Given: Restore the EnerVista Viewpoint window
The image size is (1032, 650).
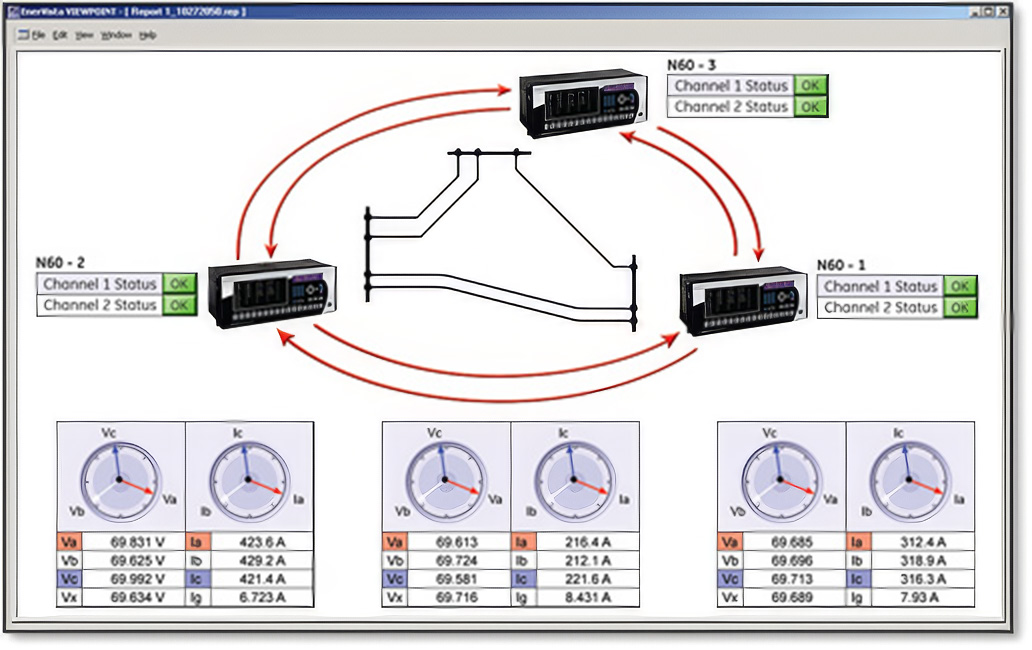Looking at the screenshot, I should (x=989, y=11).
